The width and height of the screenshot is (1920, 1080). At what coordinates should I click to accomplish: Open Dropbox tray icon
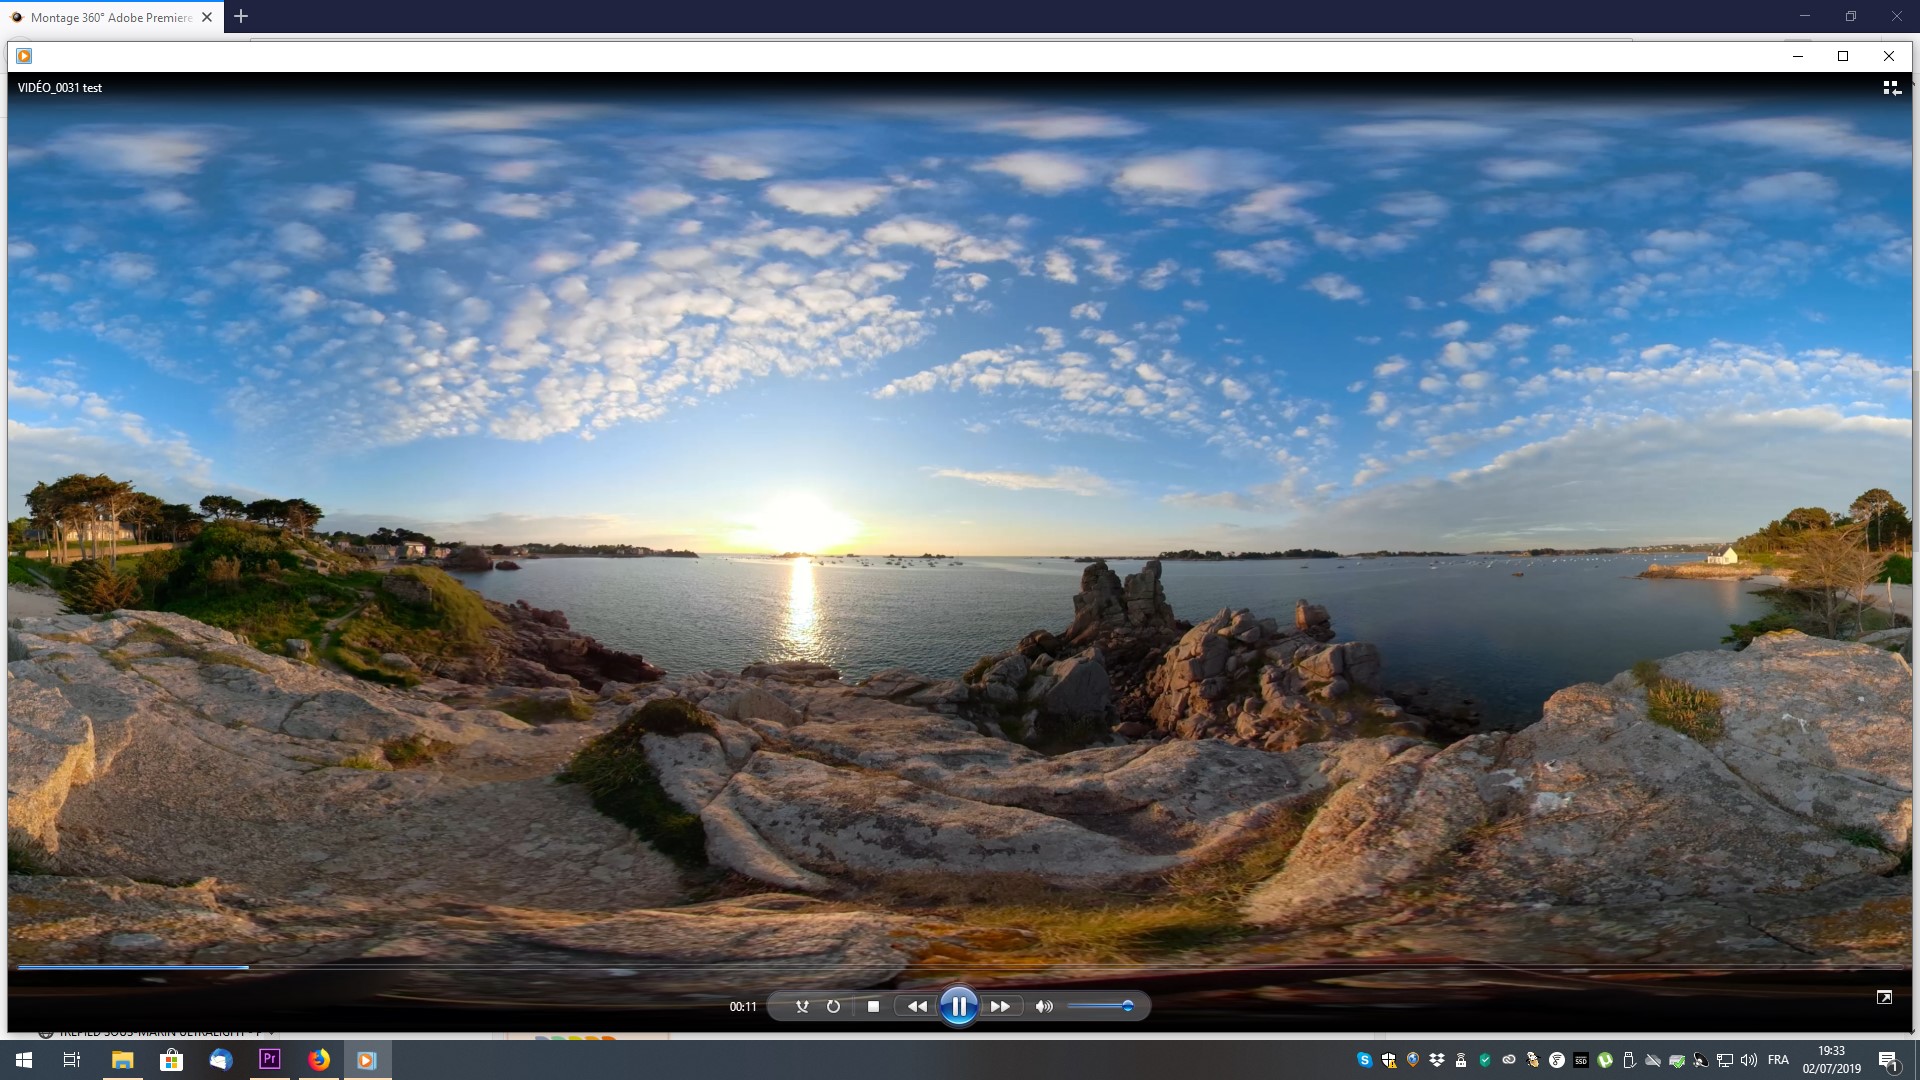pyautogui.click(x=1437, y=1060)
